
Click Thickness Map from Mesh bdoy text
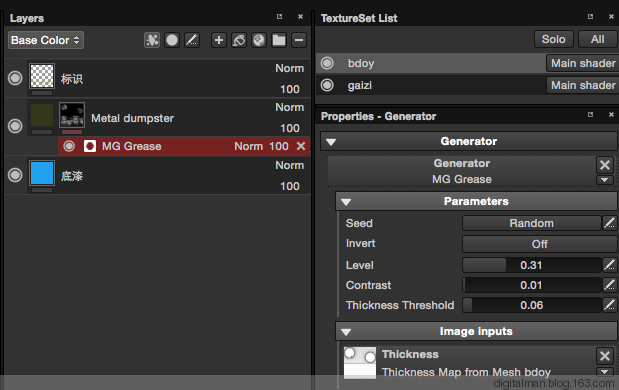[466, 372]
